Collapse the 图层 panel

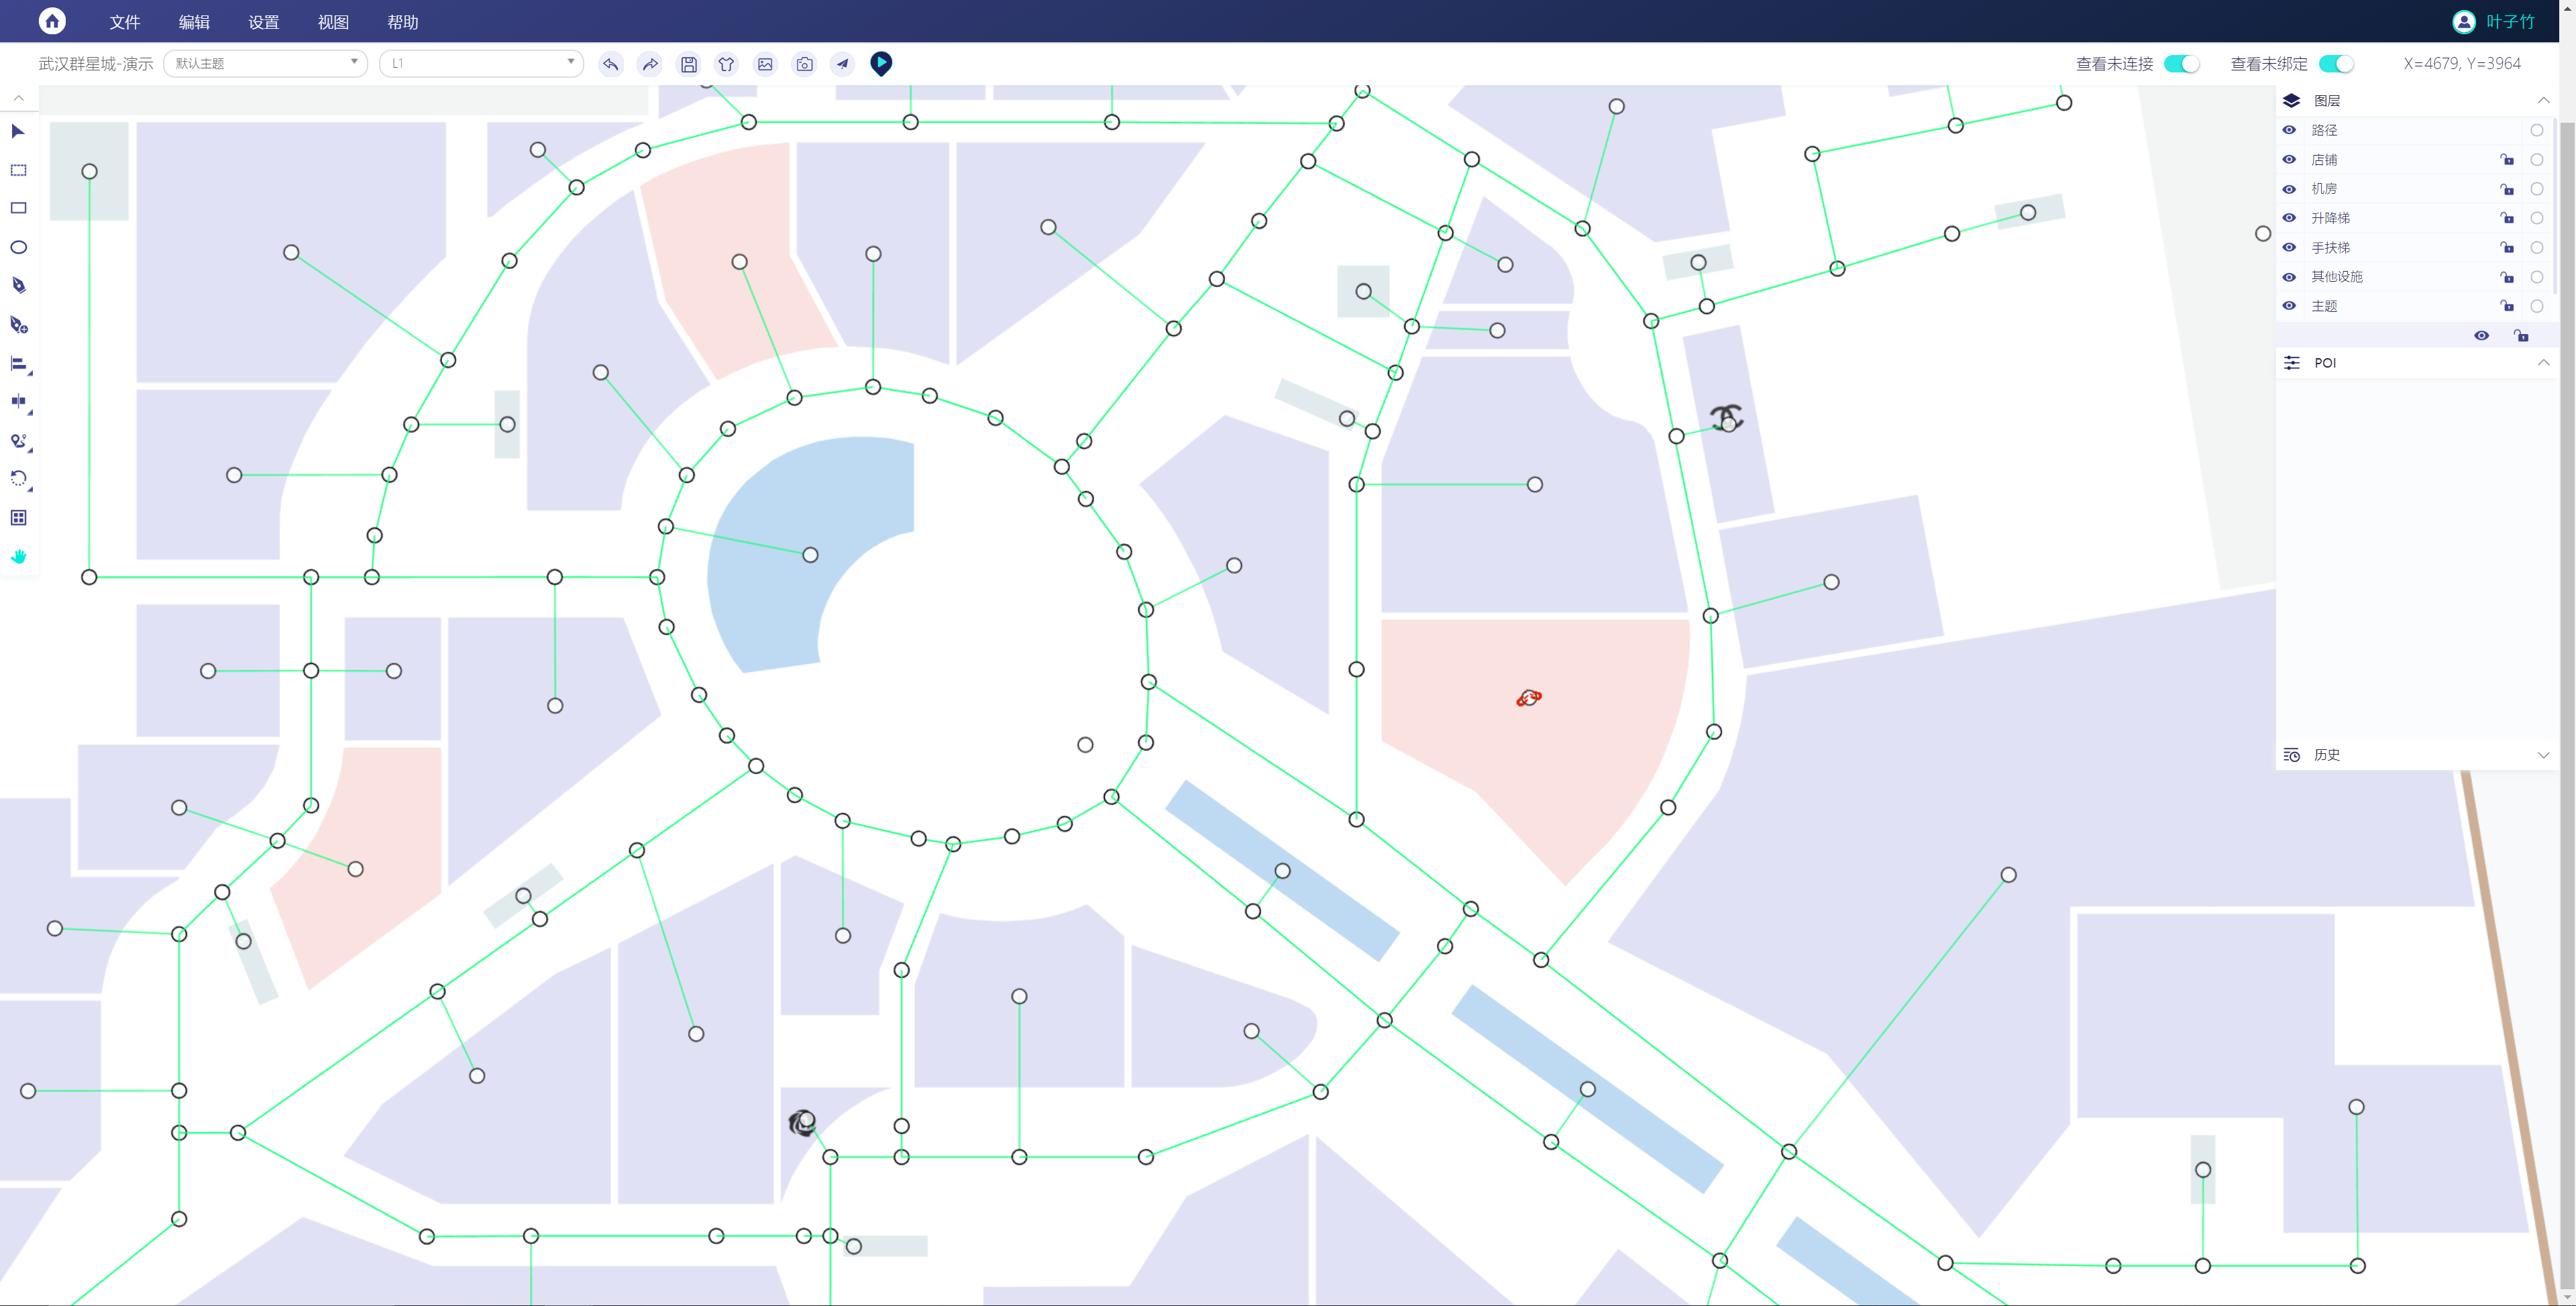point(2543,100)
